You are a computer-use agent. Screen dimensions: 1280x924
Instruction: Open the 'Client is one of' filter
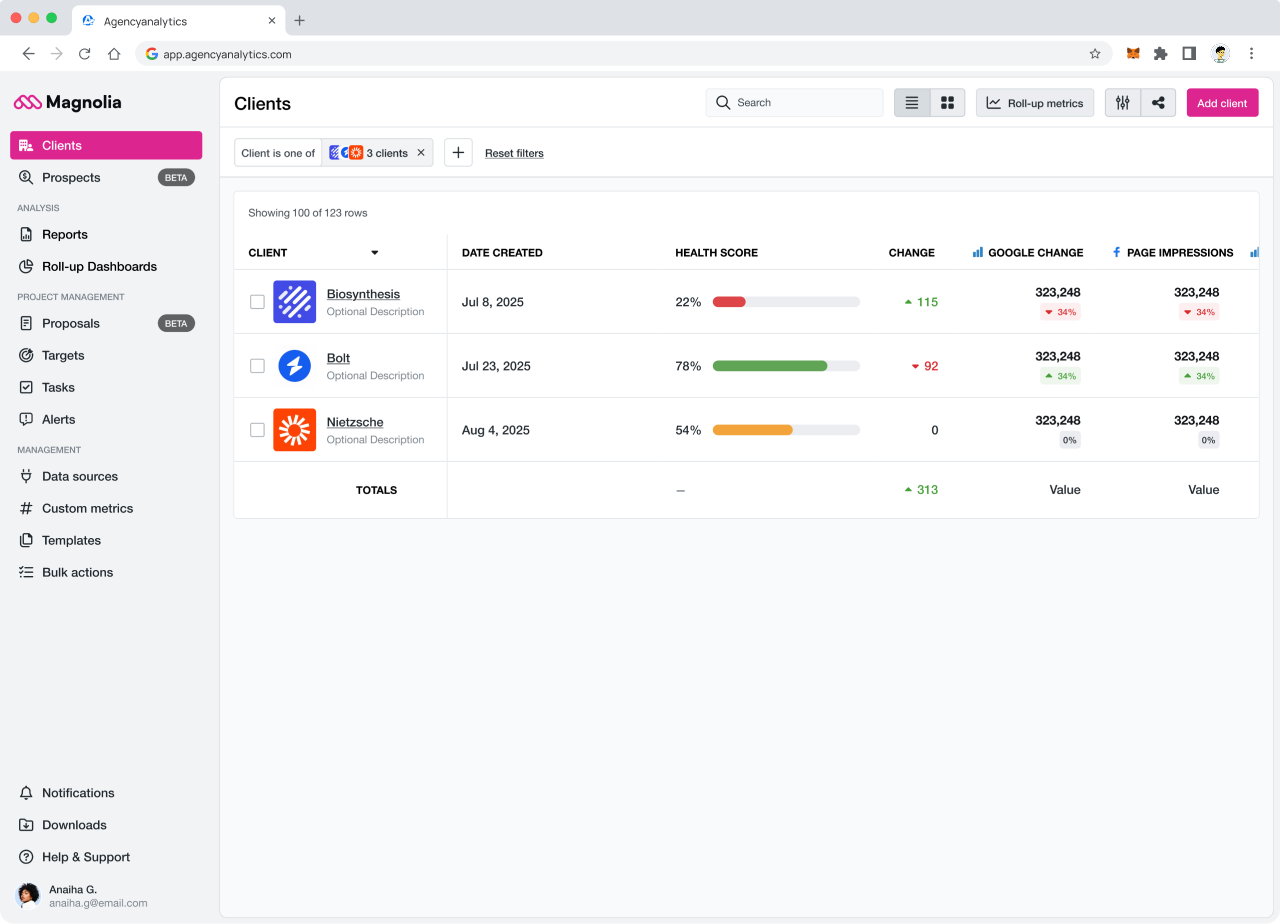[278, 153]
